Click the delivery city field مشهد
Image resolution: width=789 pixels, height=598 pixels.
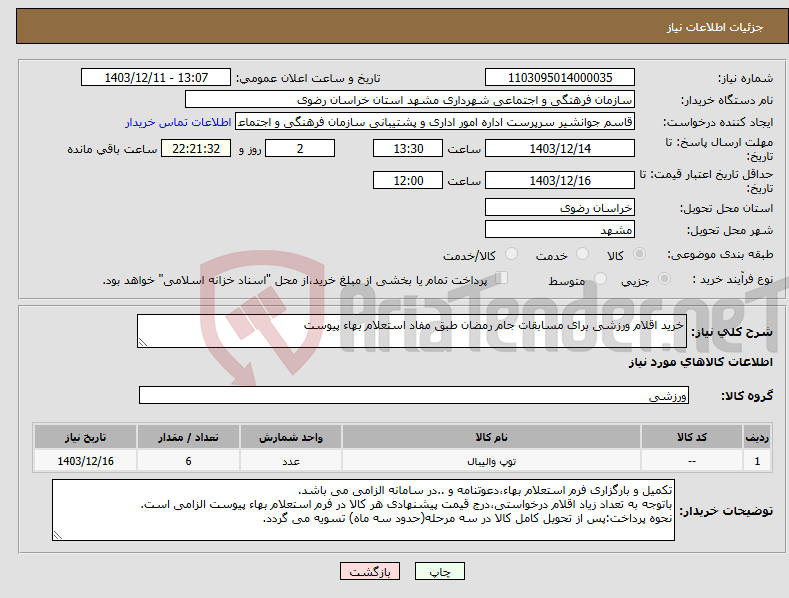(560, 230)
